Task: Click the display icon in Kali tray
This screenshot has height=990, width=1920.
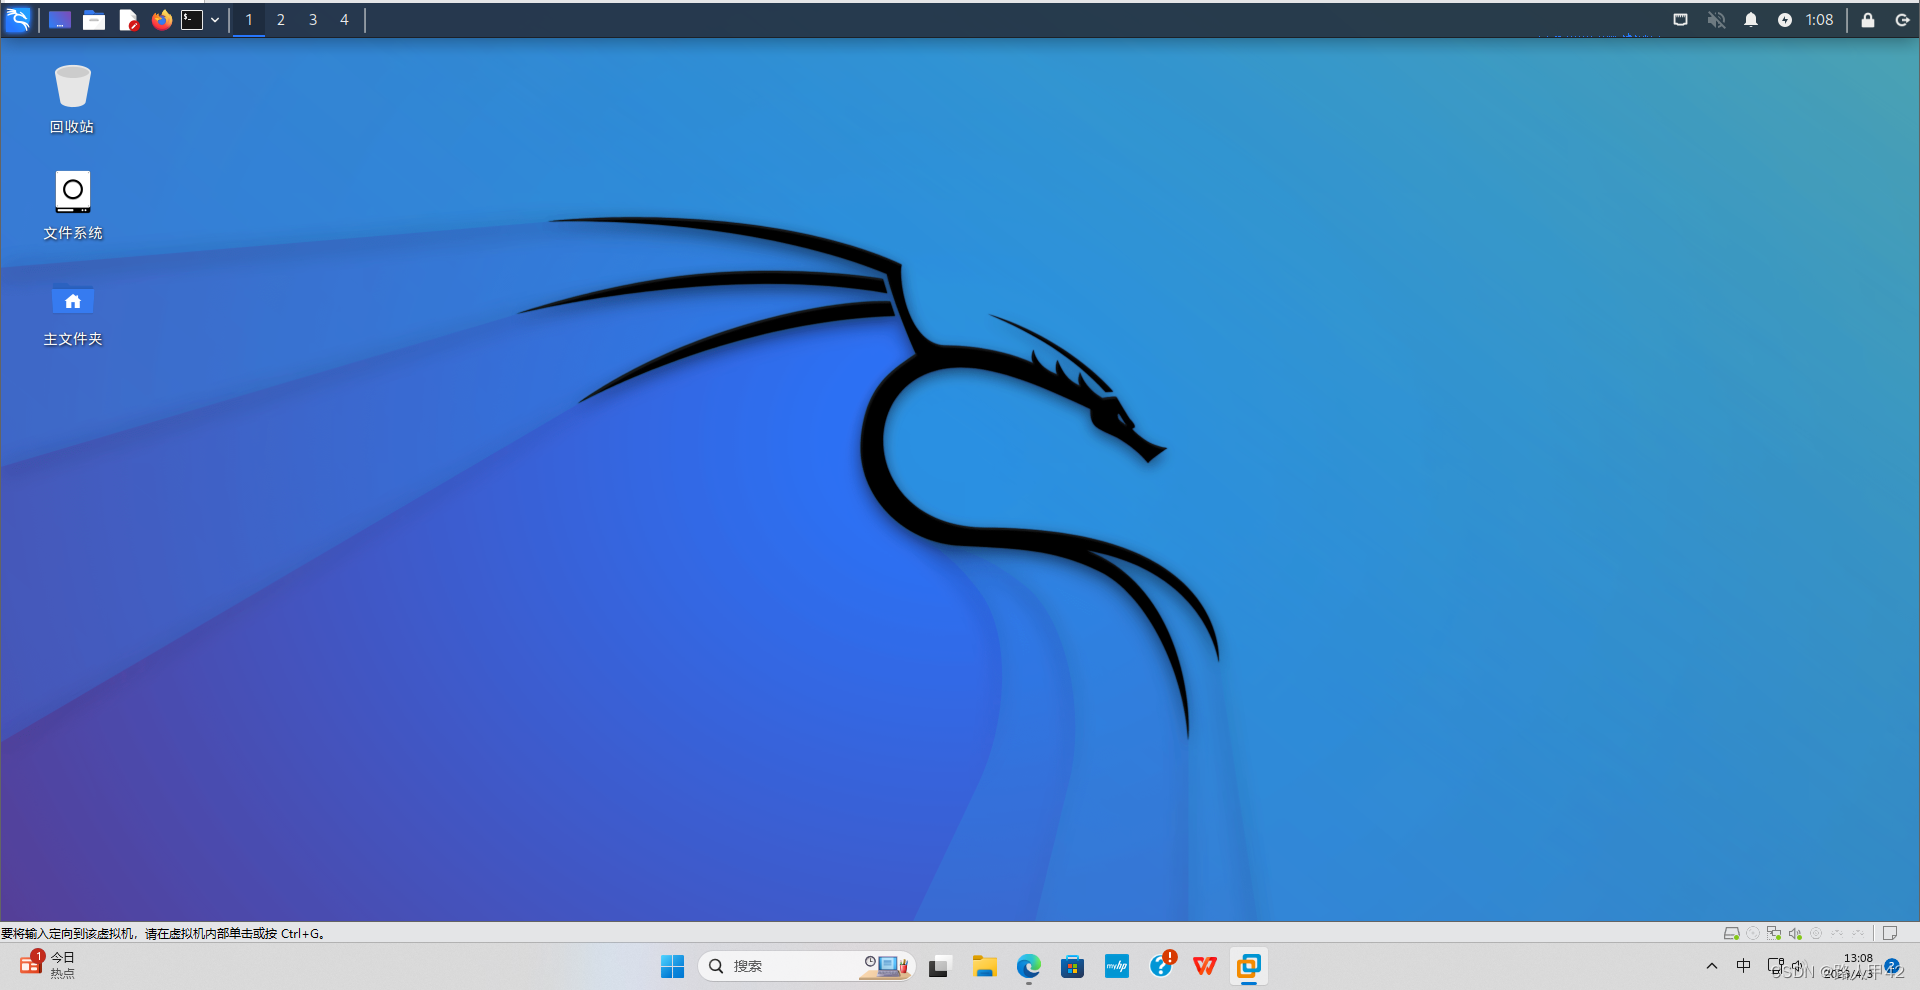Action: coord(1681,20)
